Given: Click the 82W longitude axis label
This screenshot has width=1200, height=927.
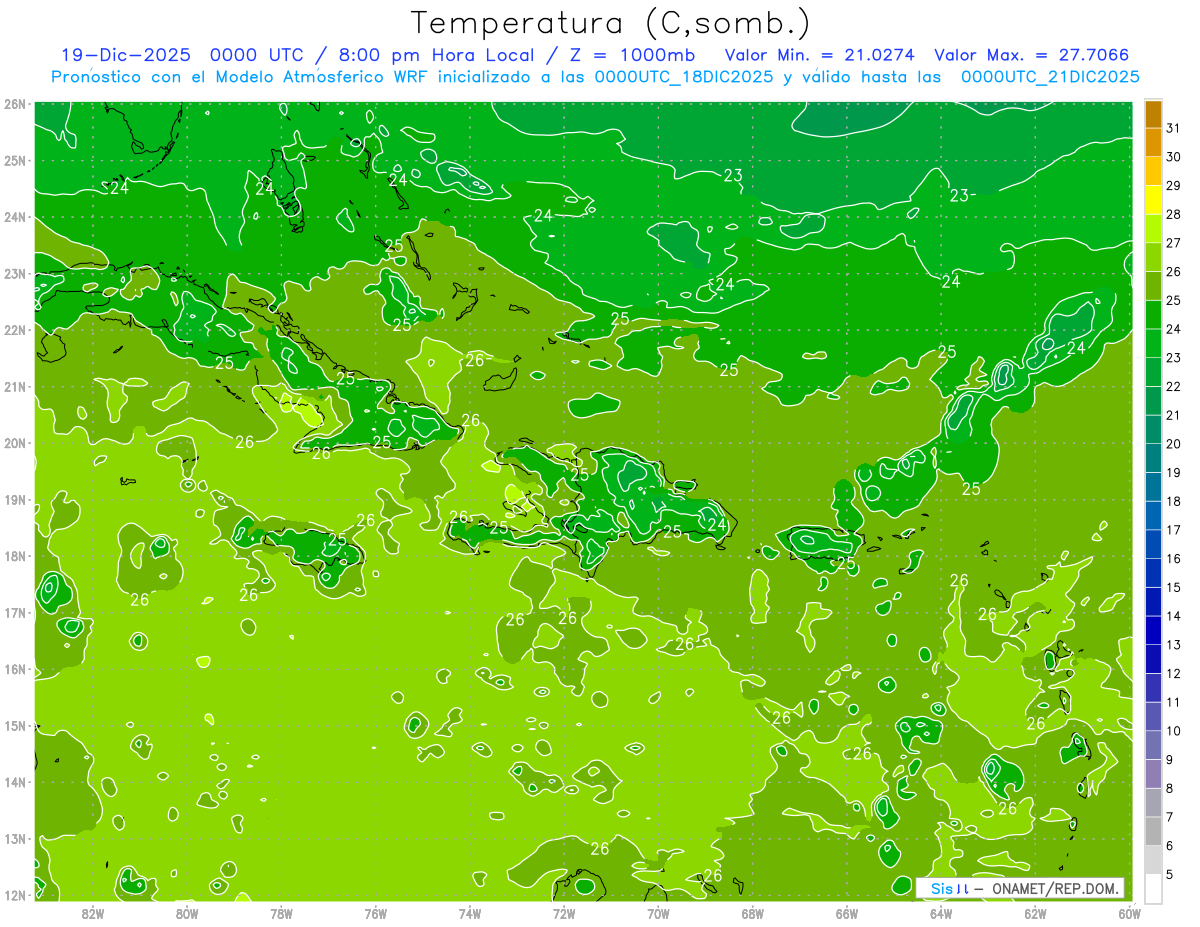Looking at the screenshot, I should 93,913.
